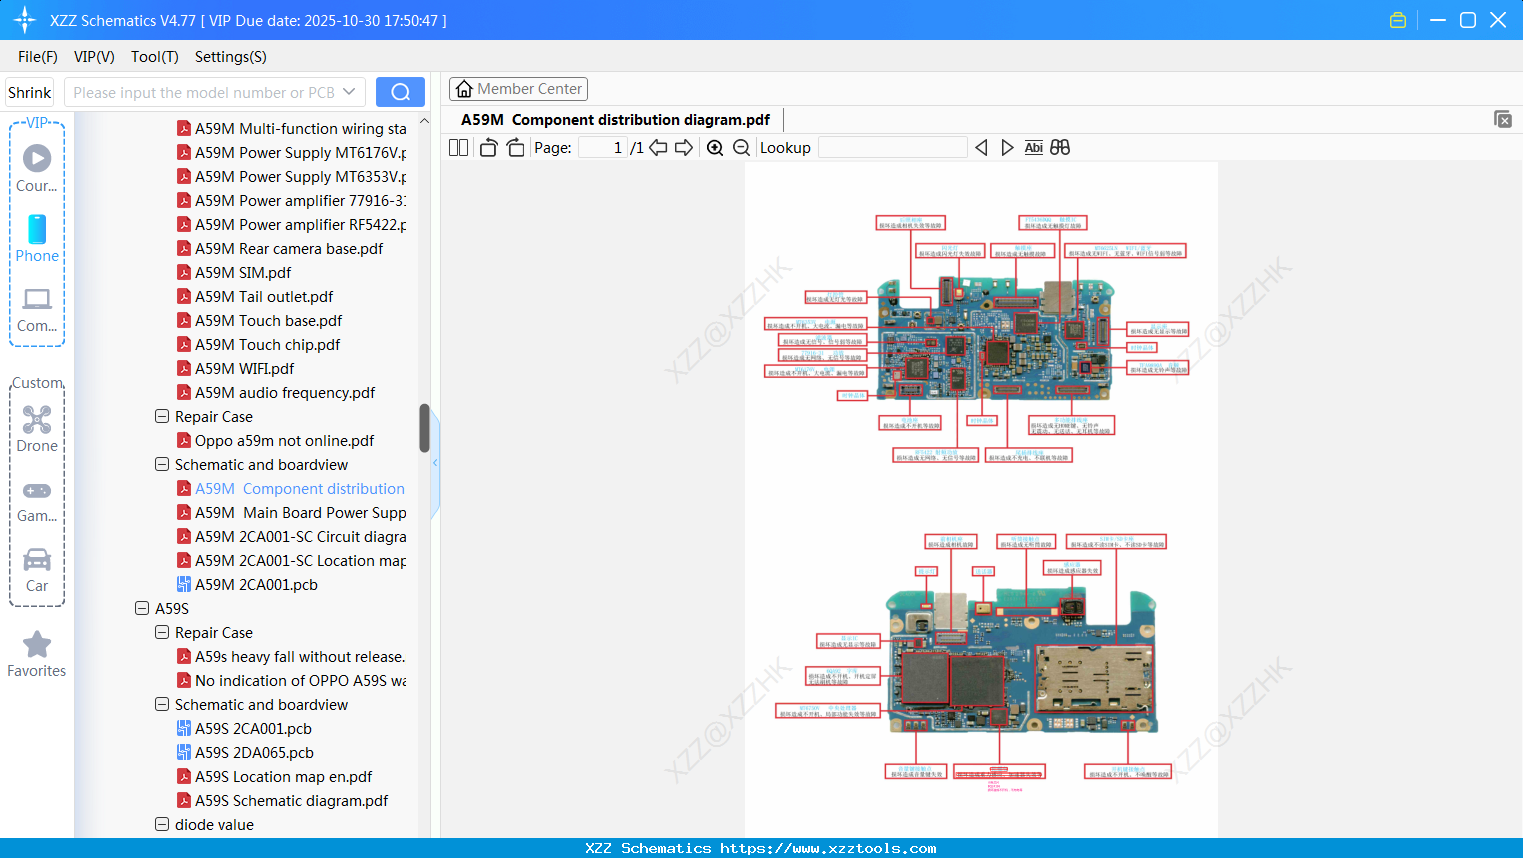Open the model number dropdown arrow
Image resolution: width=1523 pixels, height=858 pixels.
tap(349, 92)
